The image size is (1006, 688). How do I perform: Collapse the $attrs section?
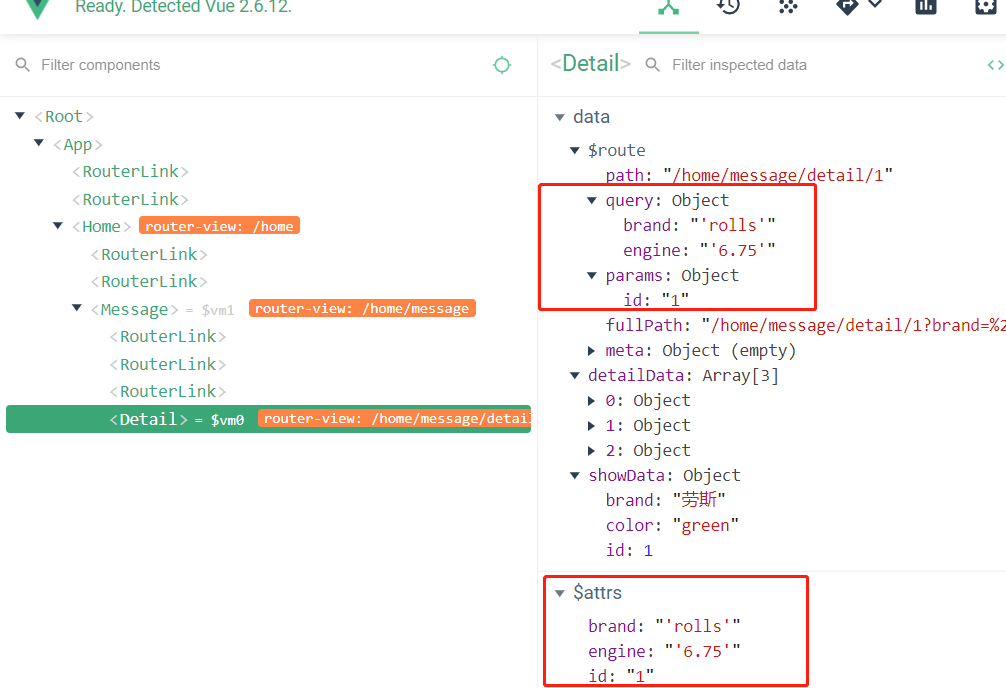coord(559,593)
